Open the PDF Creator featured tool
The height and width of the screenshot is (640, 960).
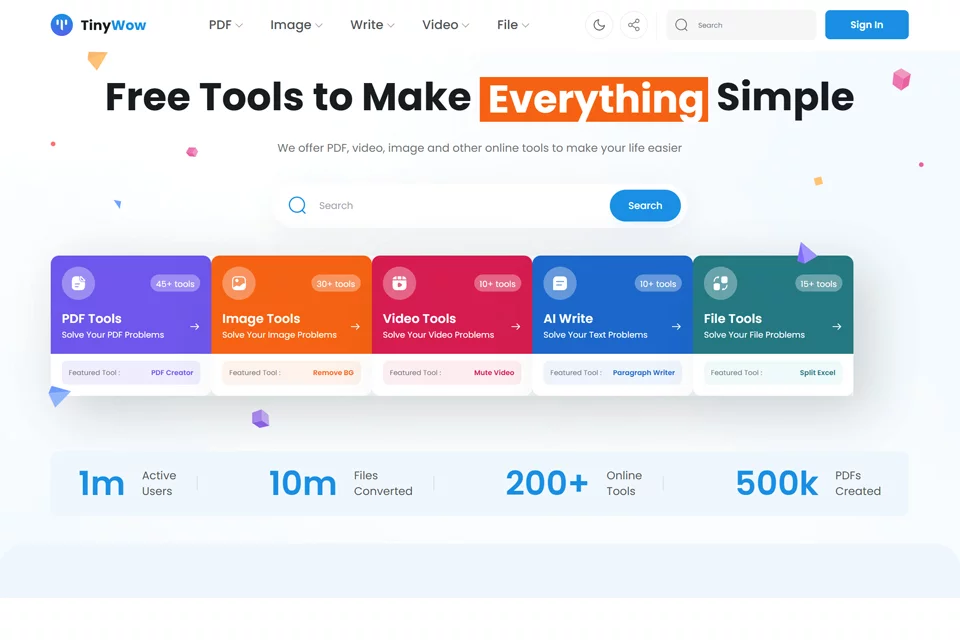tap(172, 373)
